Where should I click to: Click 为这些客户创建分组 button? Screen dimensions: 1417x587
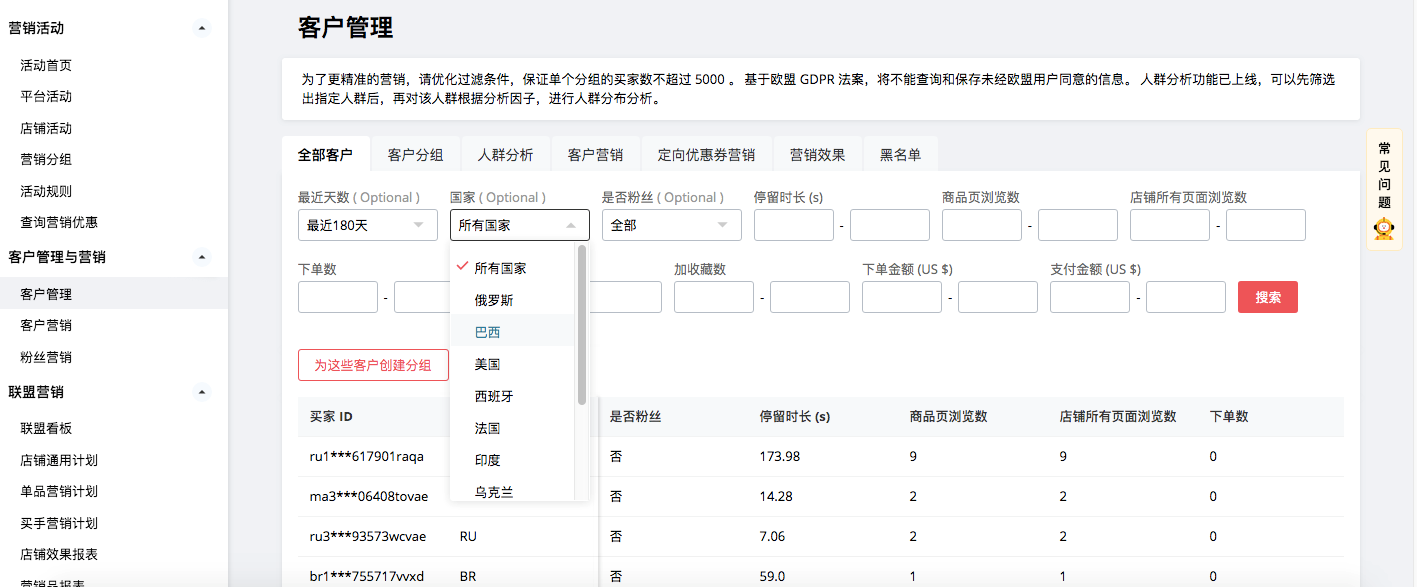[373, 365]
